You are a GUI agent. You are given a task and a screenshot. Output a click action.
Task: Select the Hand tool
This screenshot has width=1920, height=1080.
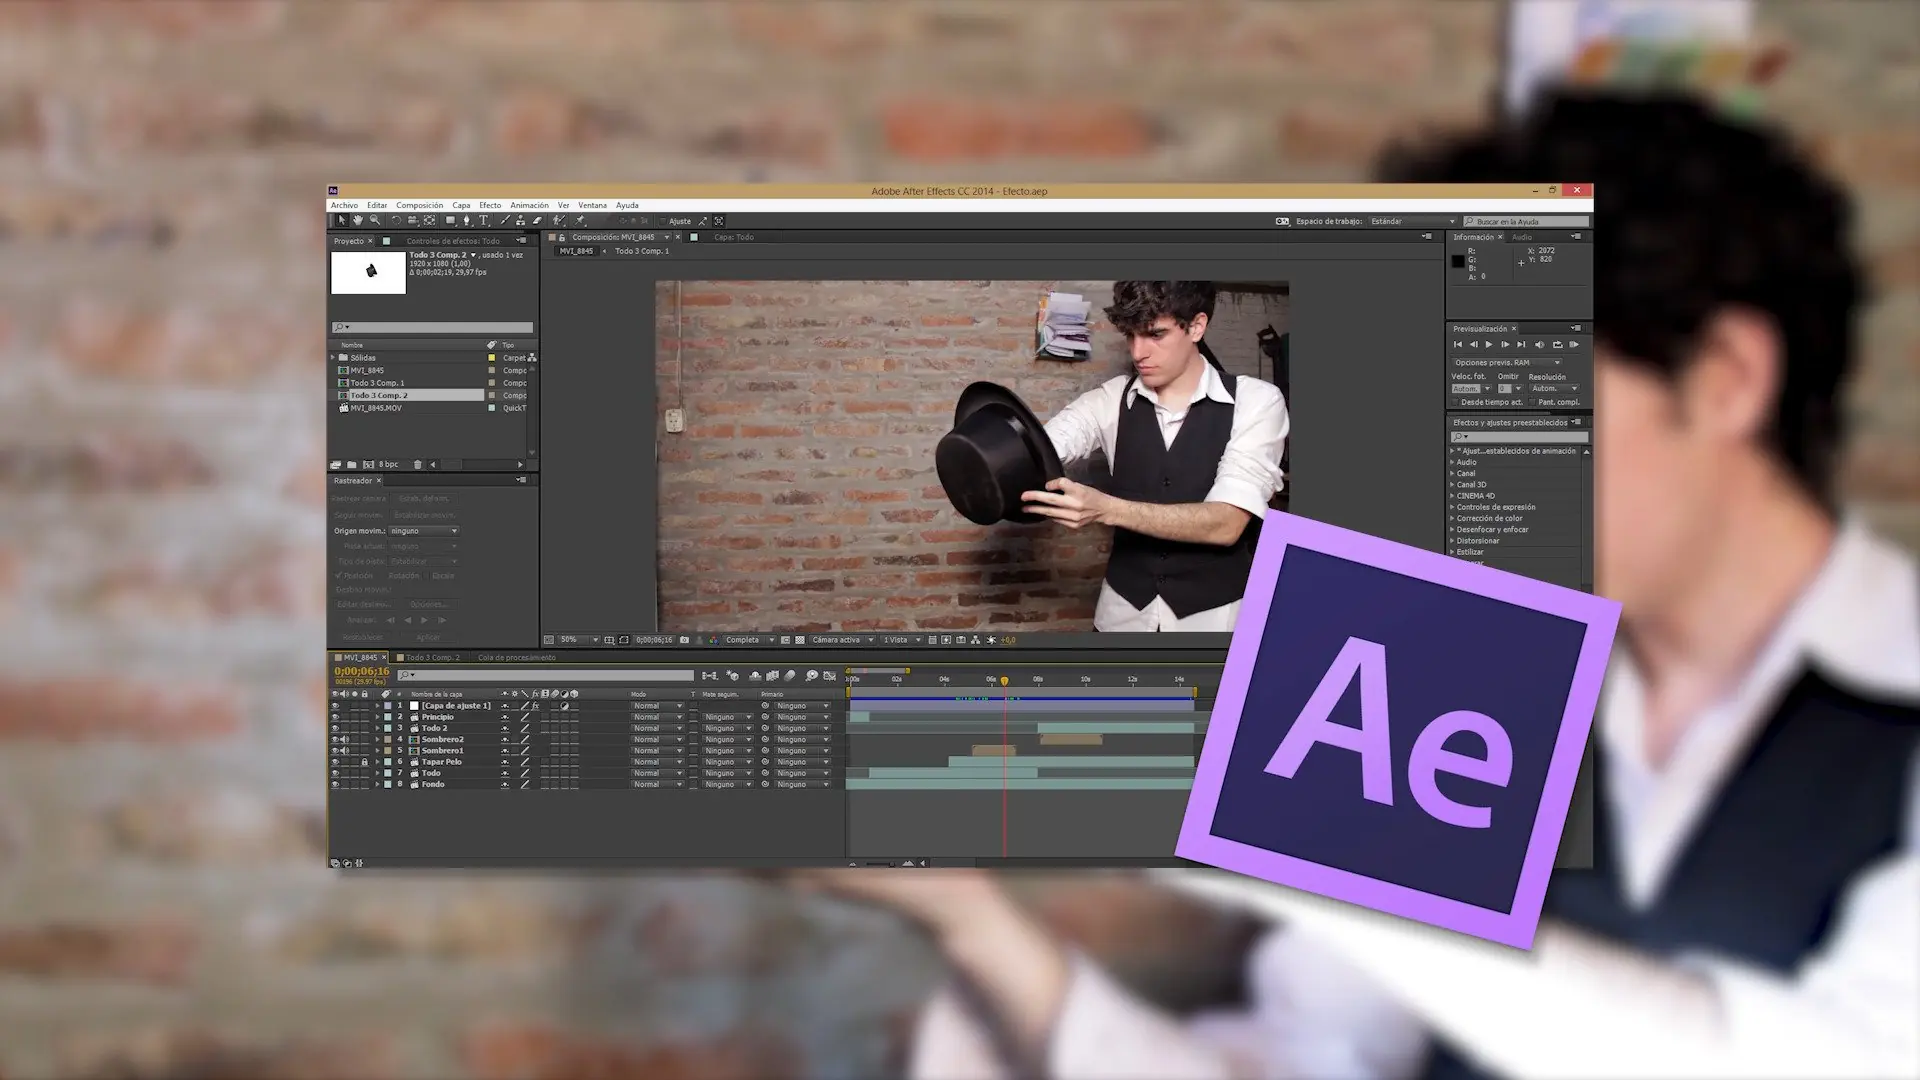tap(357, 221)
